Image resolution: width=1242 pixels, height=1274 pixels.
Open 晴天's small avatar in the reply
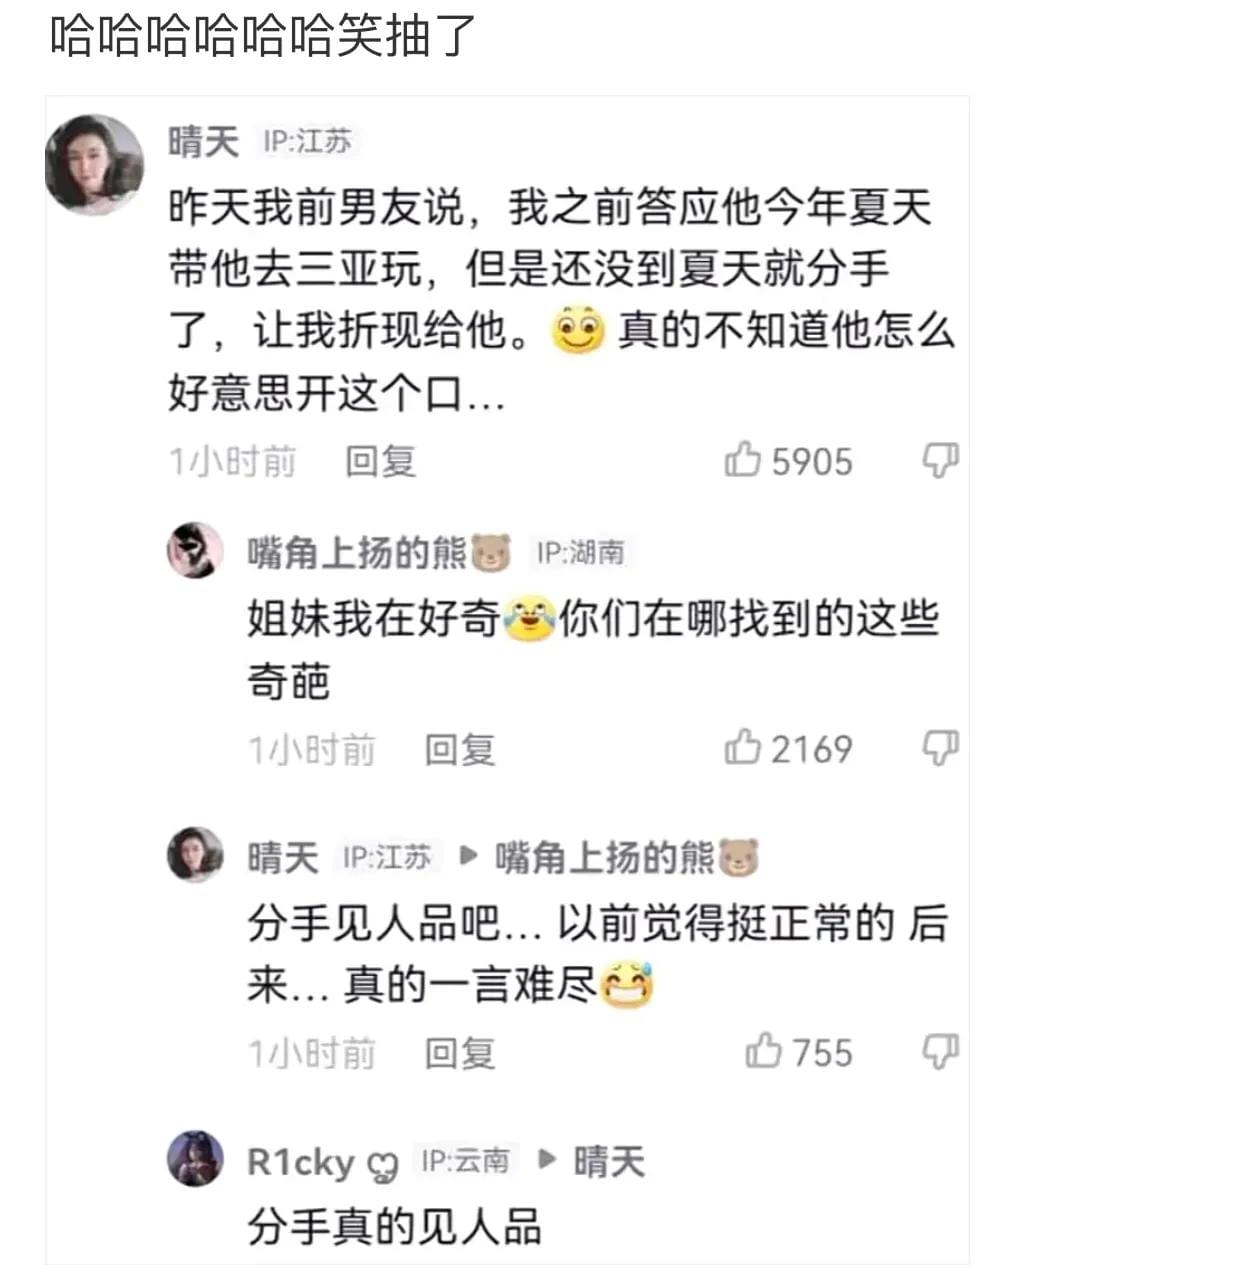point(195,855)
